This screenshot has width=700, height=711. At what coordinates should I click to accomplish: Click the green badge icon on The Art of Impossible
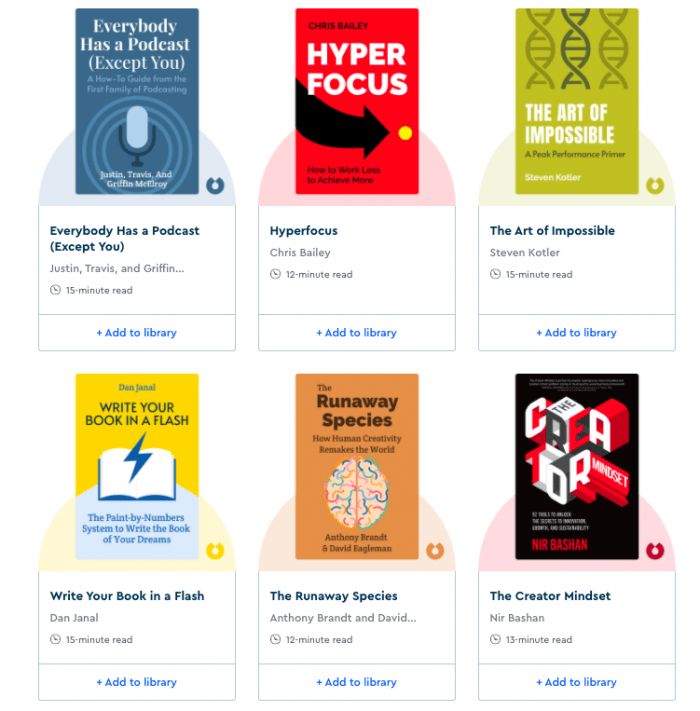[655, 185]
